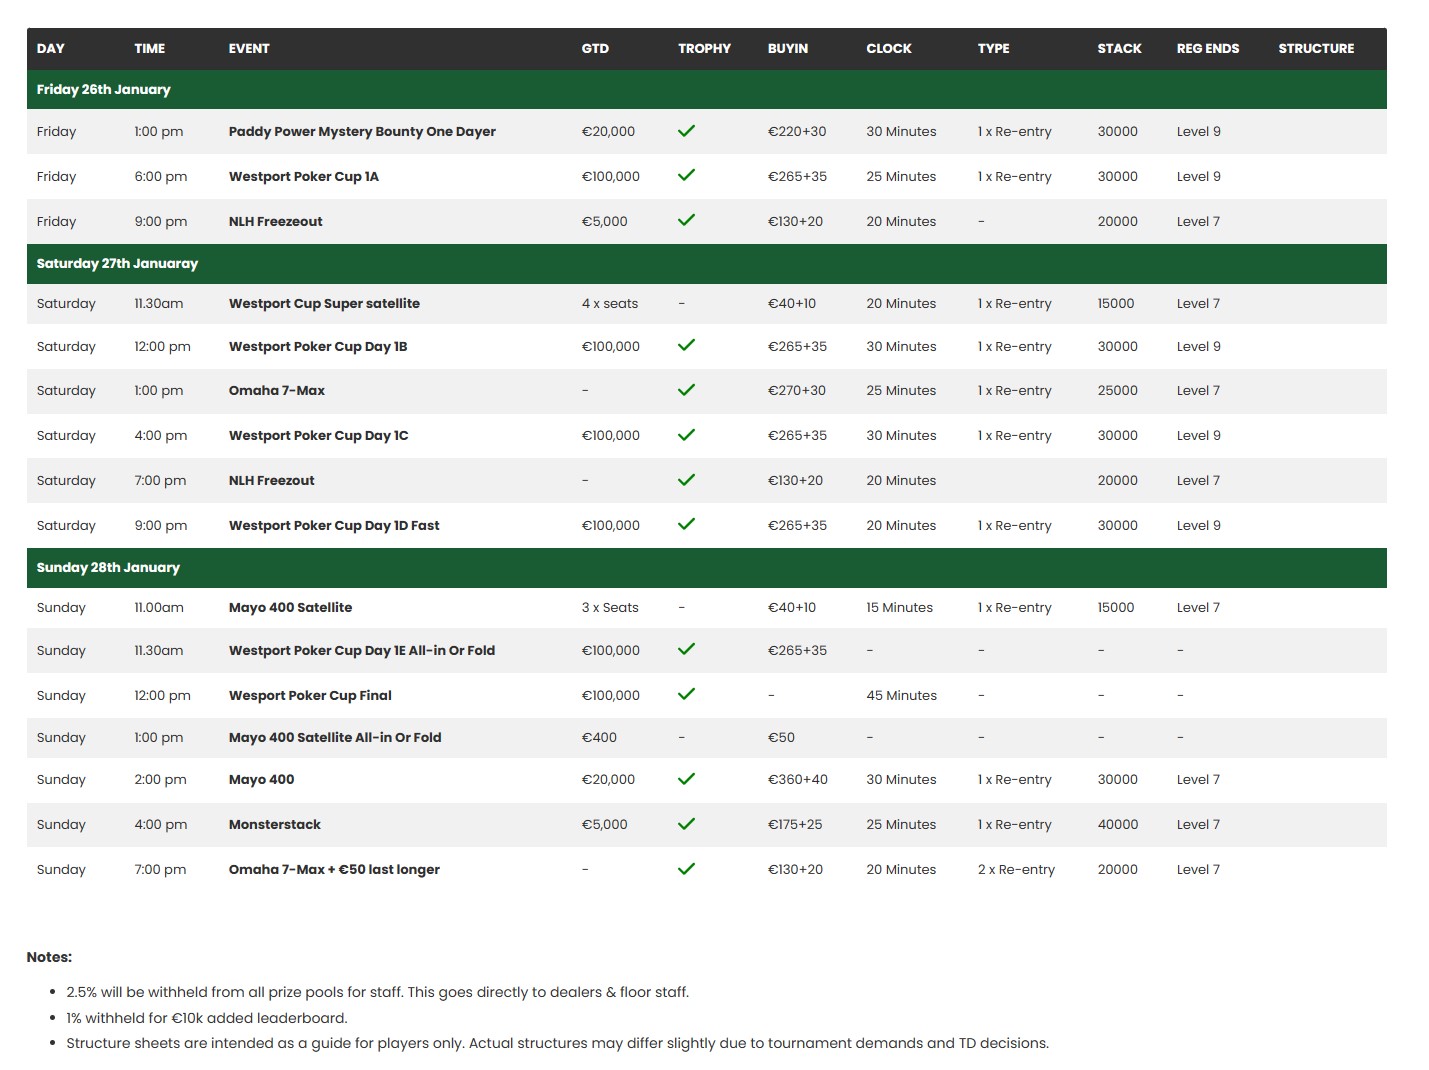Screen dimensions: 1429x1070
Task: Click the trophy checkmark for Omaha 7-Max Saturday
Action: point(686,390)
